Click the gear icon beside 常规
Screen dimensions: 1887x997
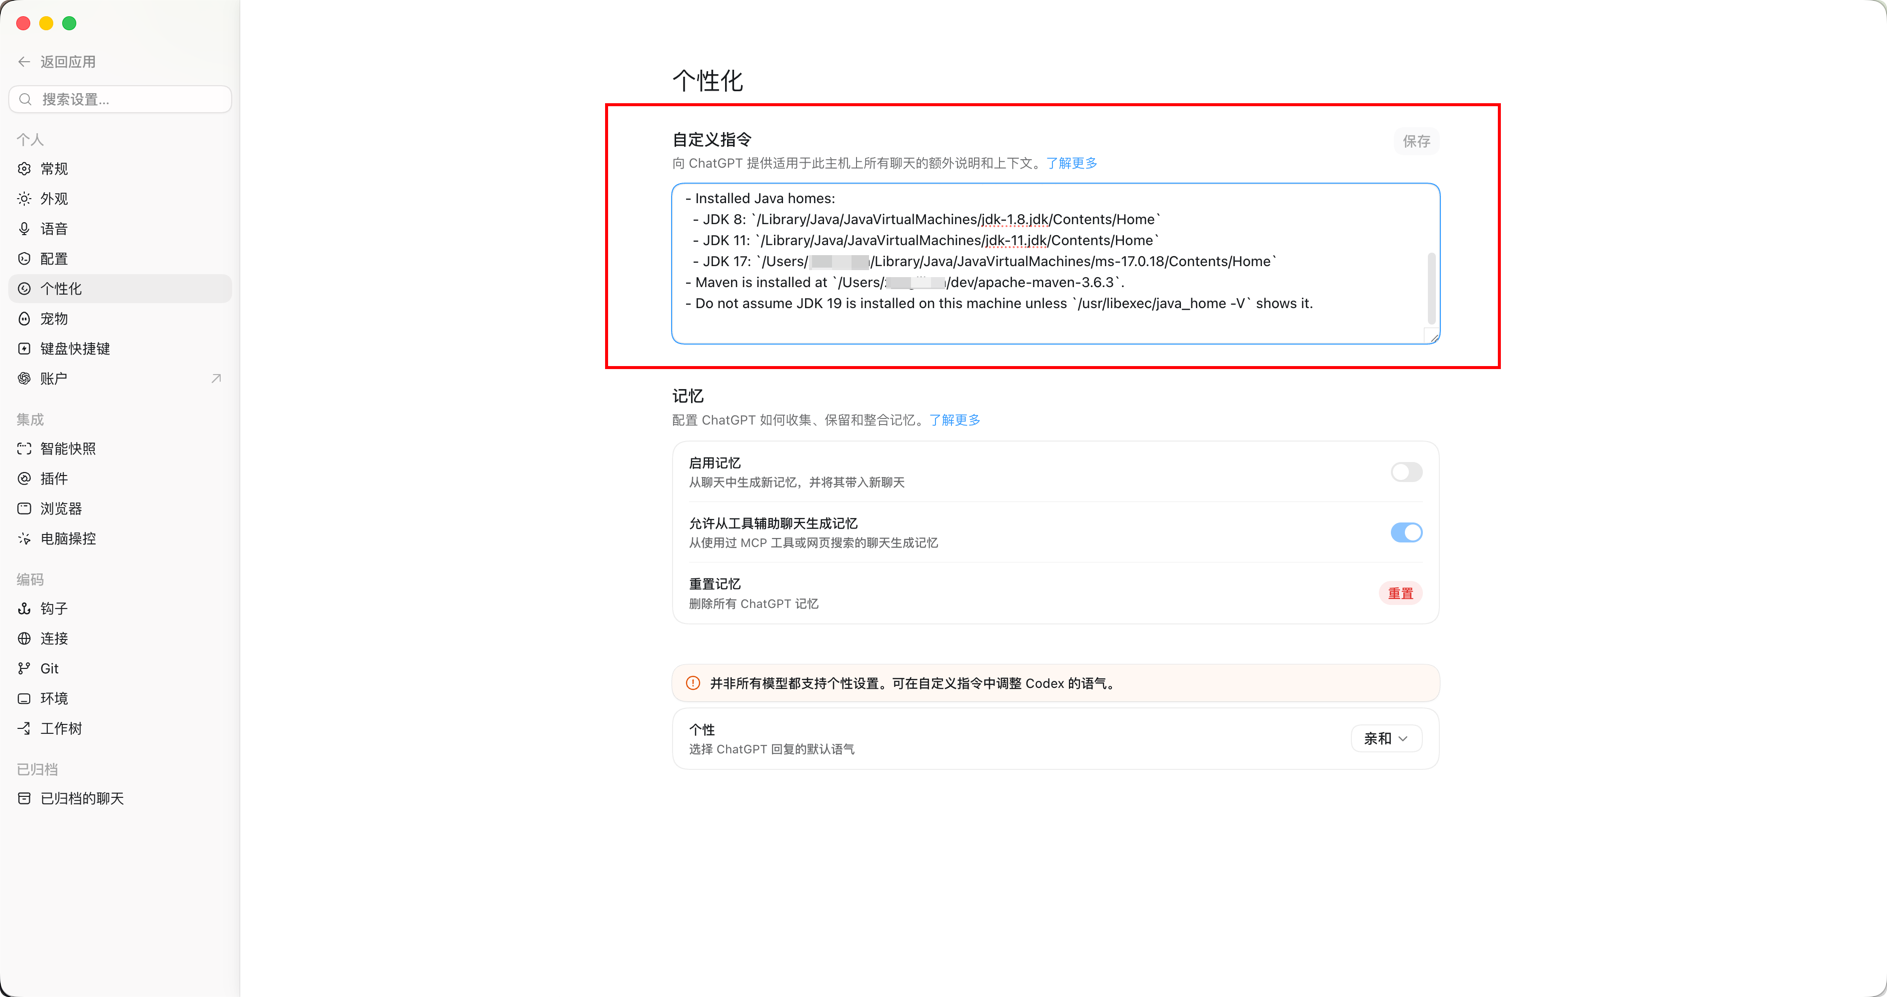click(x=24, y=169)
